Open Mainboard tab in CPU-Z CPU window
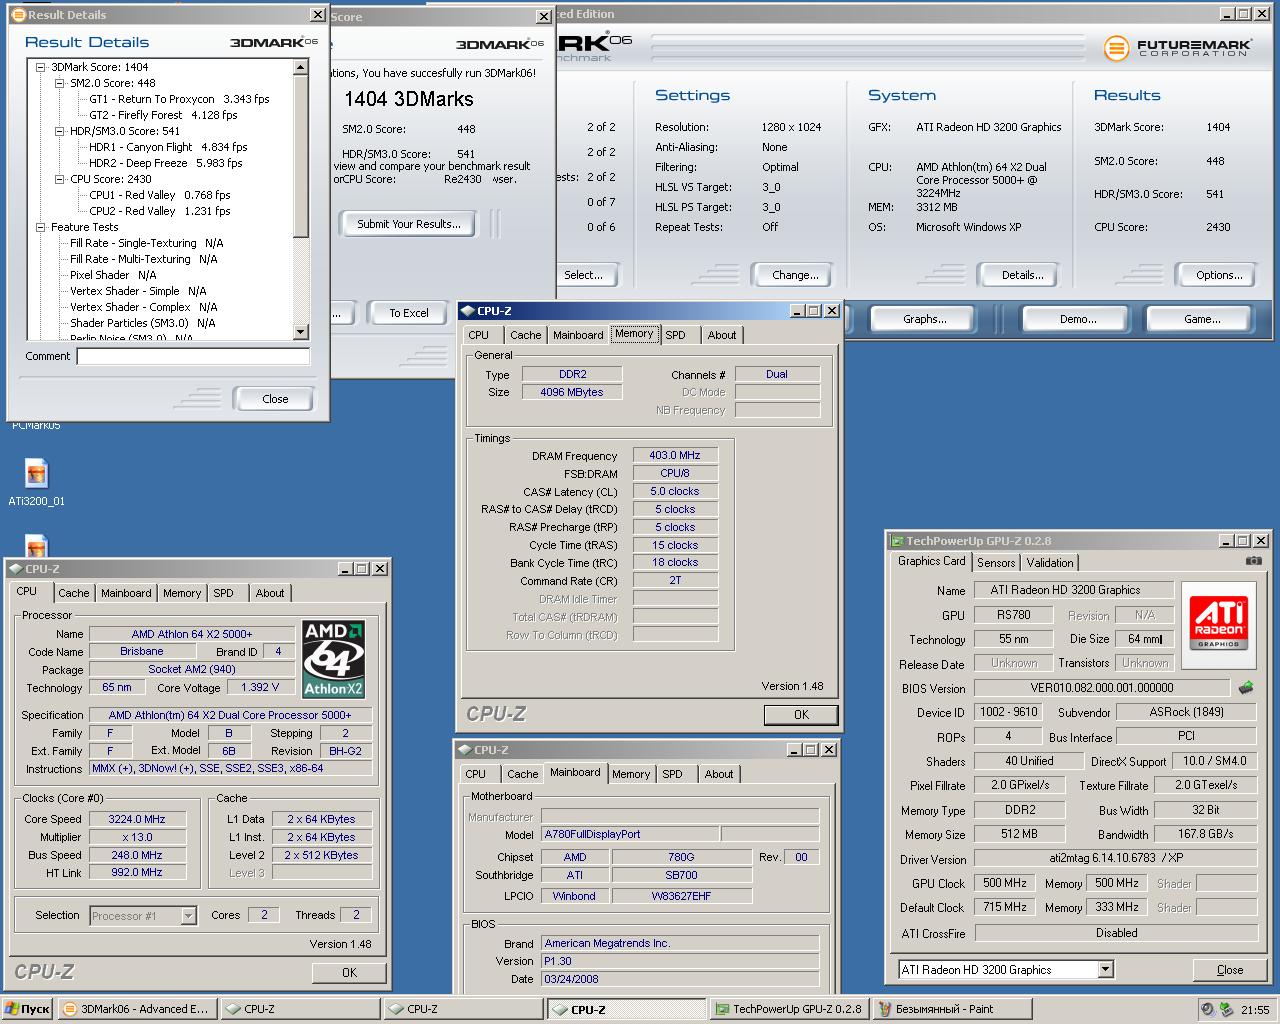 click(126, 593)
